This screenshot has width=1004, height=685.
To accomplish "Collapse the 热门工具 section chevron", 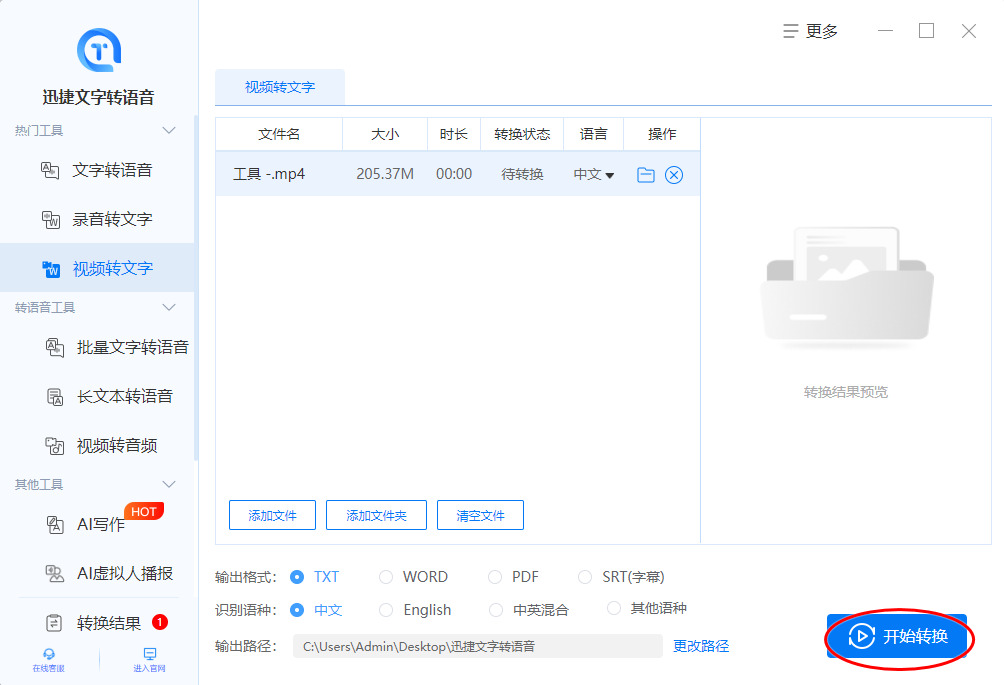I will (x=169, y=131).
